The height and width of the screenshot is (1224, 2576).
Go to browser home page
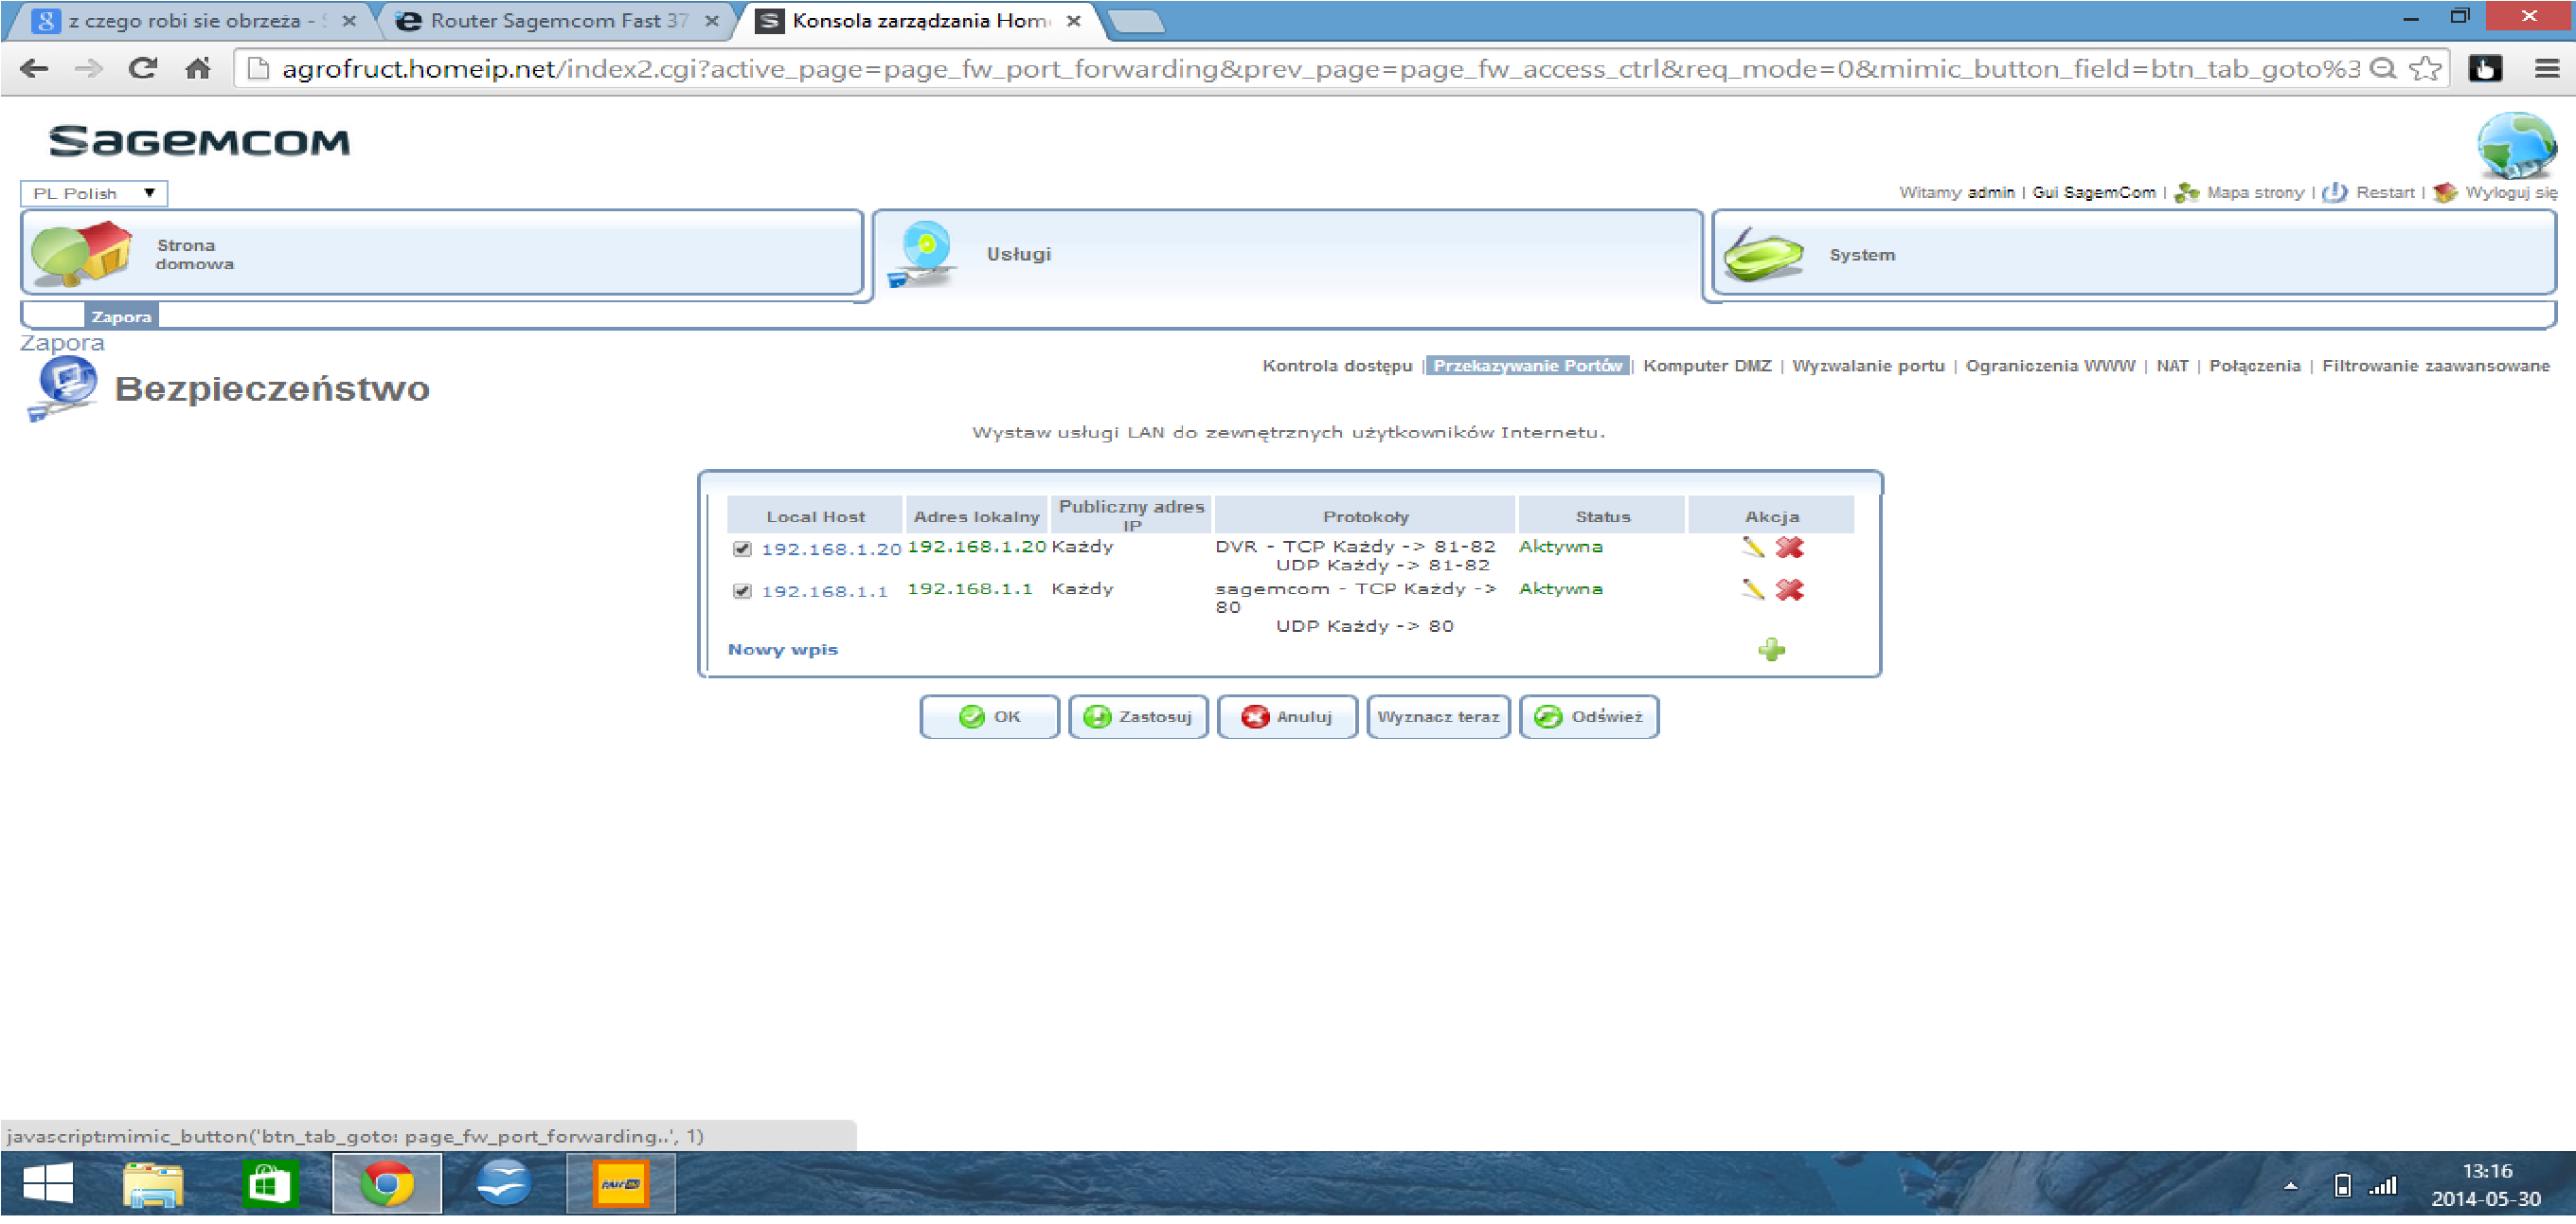[x=198, y=68]
